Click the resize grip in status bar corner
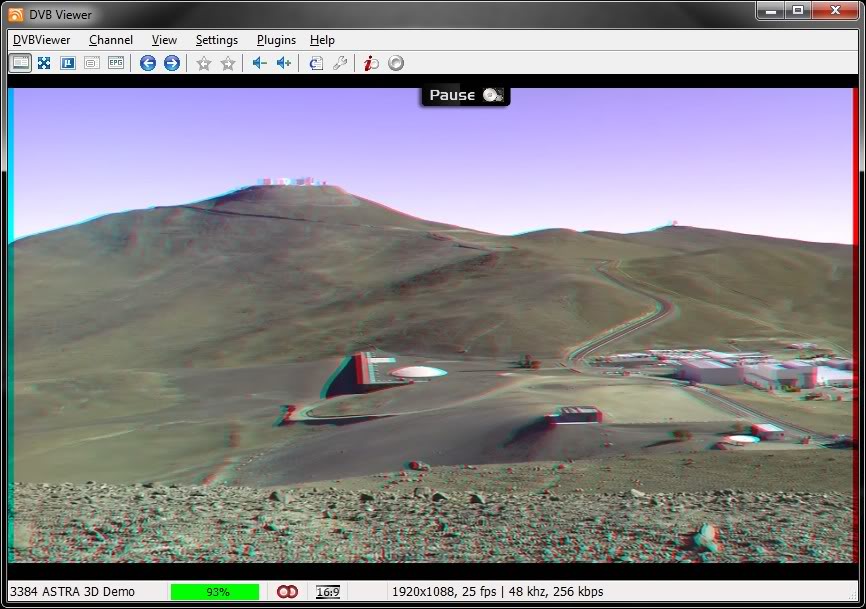866x609 pixels. point(853,594)
